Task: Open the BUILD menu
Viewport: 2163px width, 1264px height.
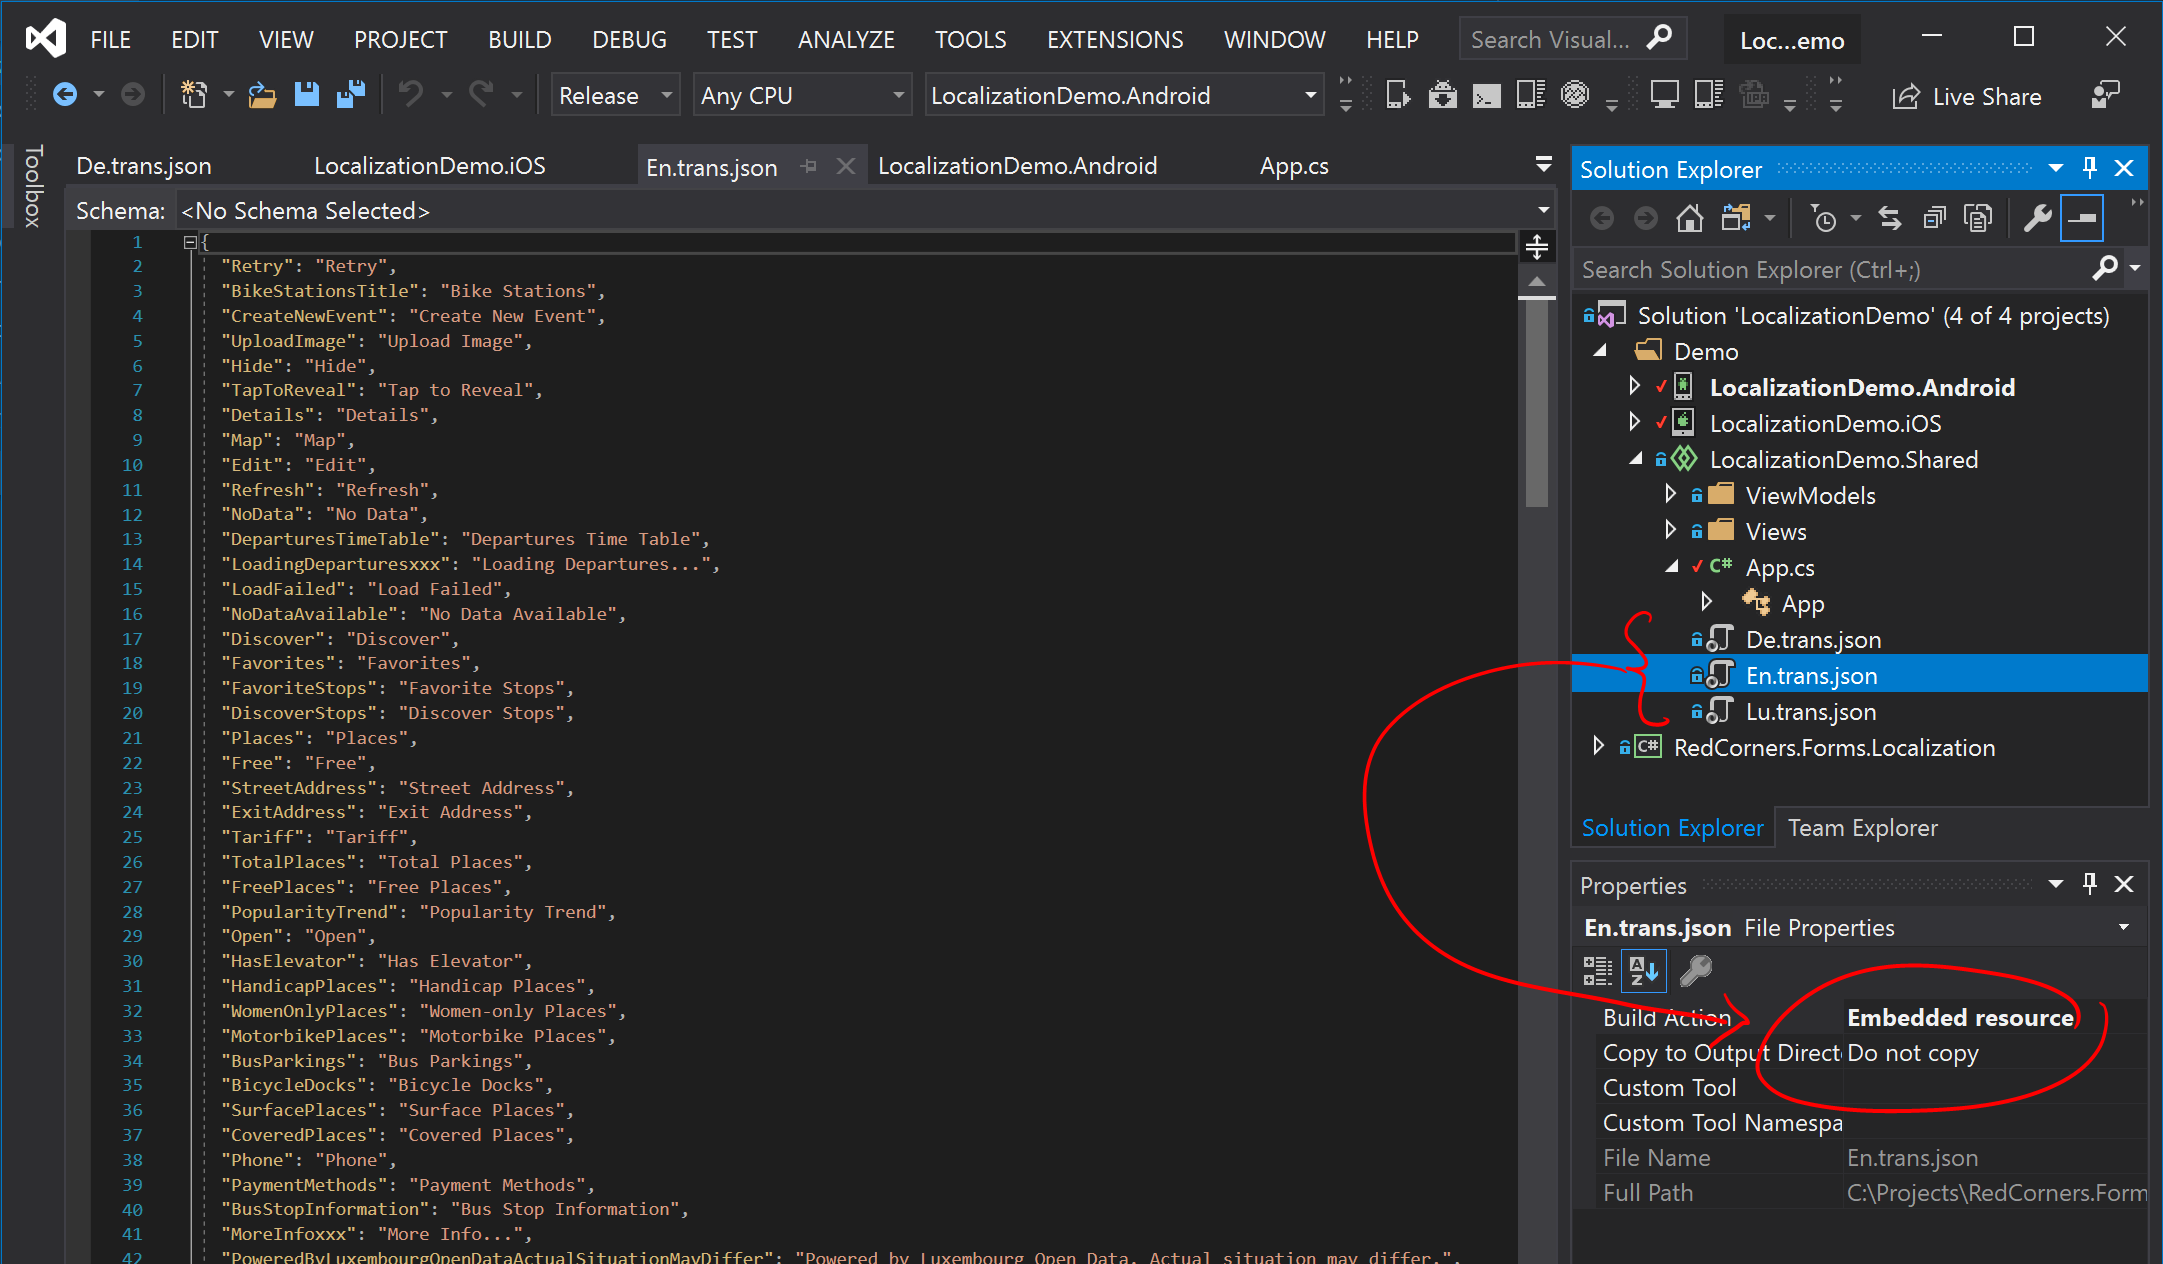Action: (x=519, y=39)
